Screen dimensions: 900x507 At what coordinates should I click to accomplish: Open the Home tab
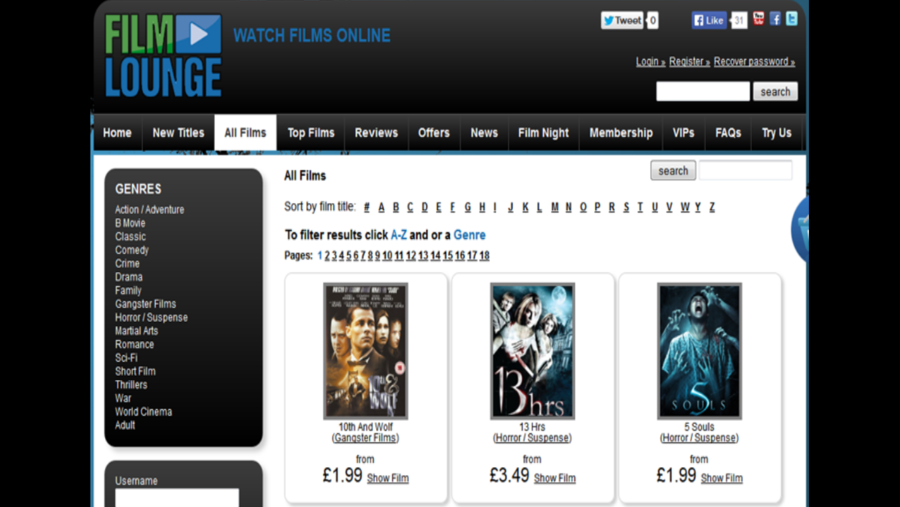click(117, 133)
